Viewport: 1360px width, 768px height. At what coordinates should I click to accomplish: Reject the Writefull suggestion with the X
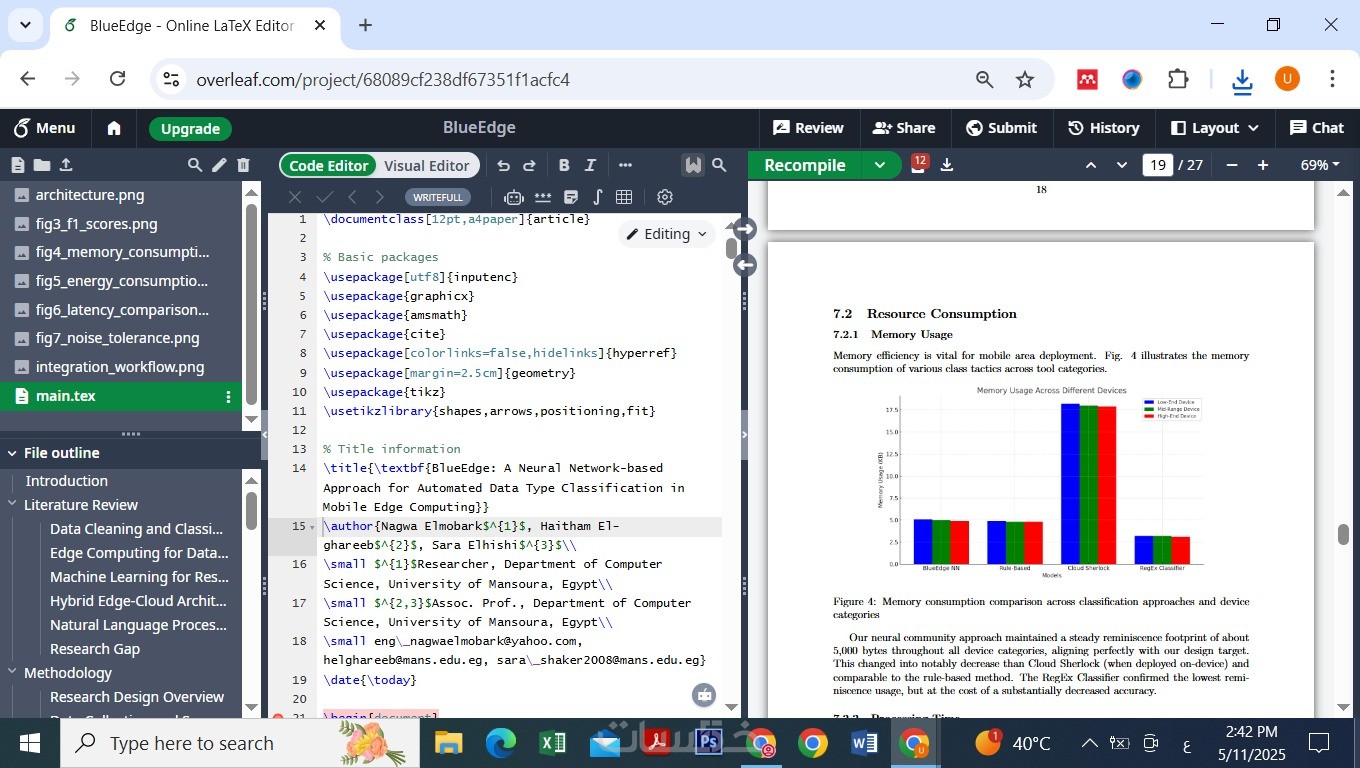[294, 197]
